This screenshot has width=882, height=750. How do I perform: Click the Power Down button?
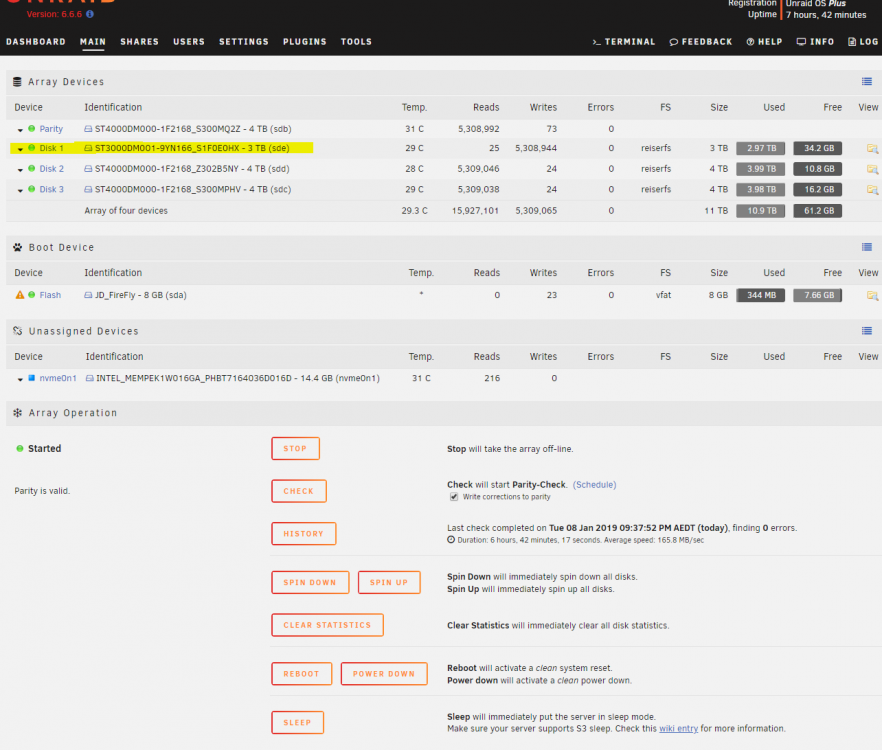click(x=384, y=673)
